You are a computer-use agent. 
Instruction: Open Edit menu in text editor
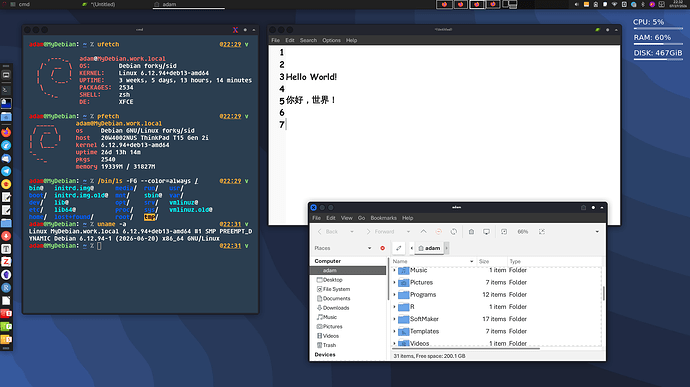tap(290, 40)
